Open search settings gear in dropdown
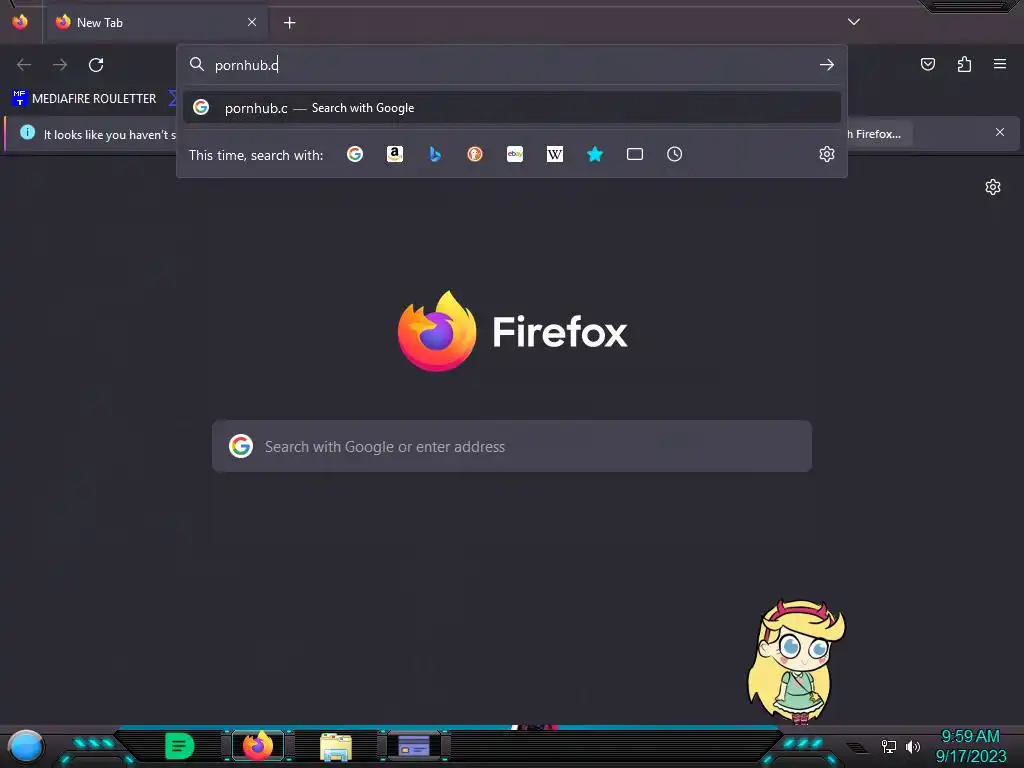This screenshot has height=768, width=1024. (x=827, y=154)
